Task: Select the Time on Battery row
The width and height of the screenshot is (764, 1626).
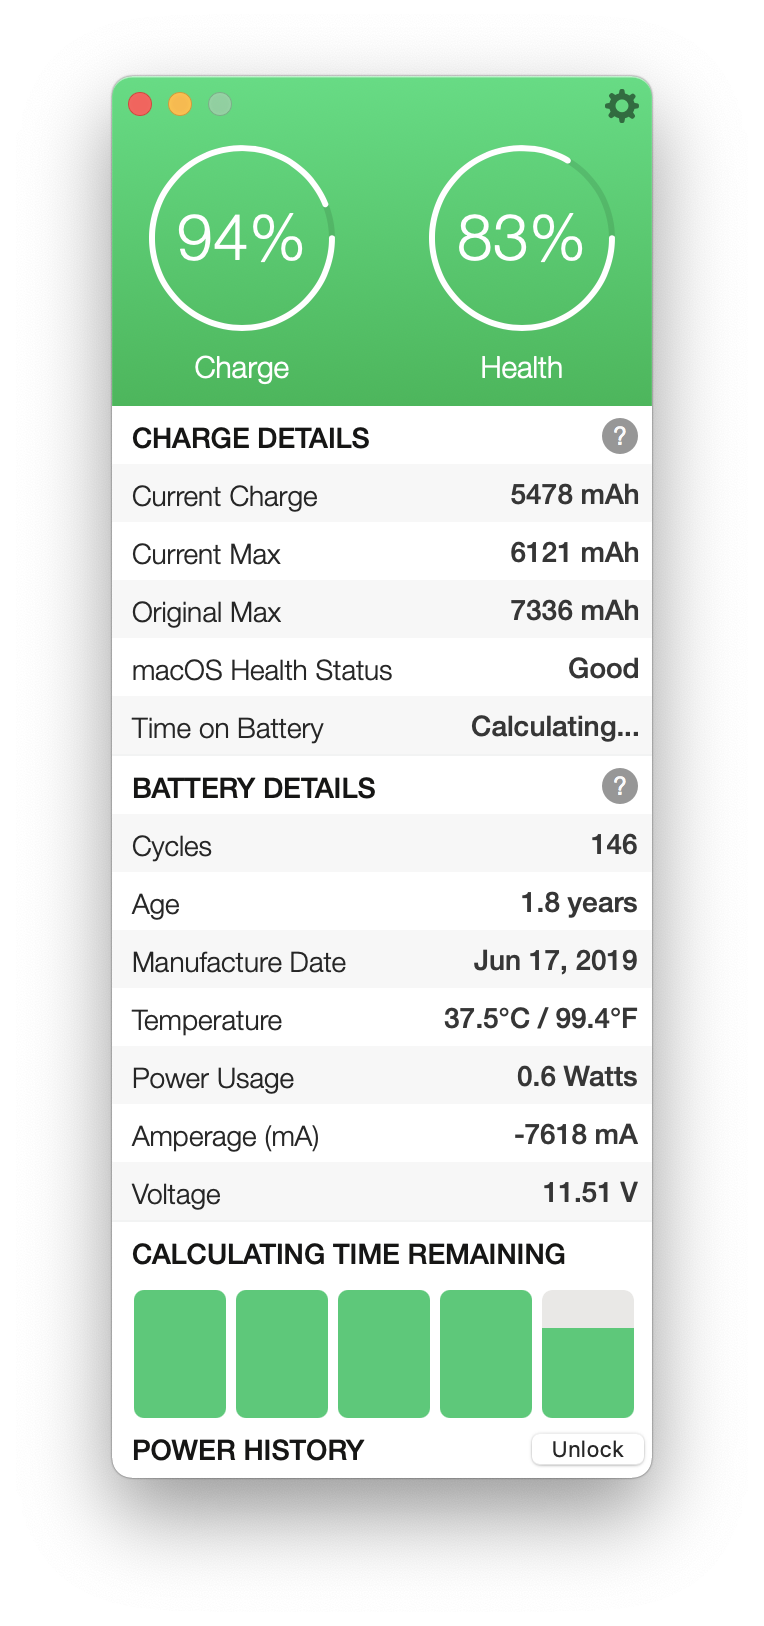Action: 382,727
